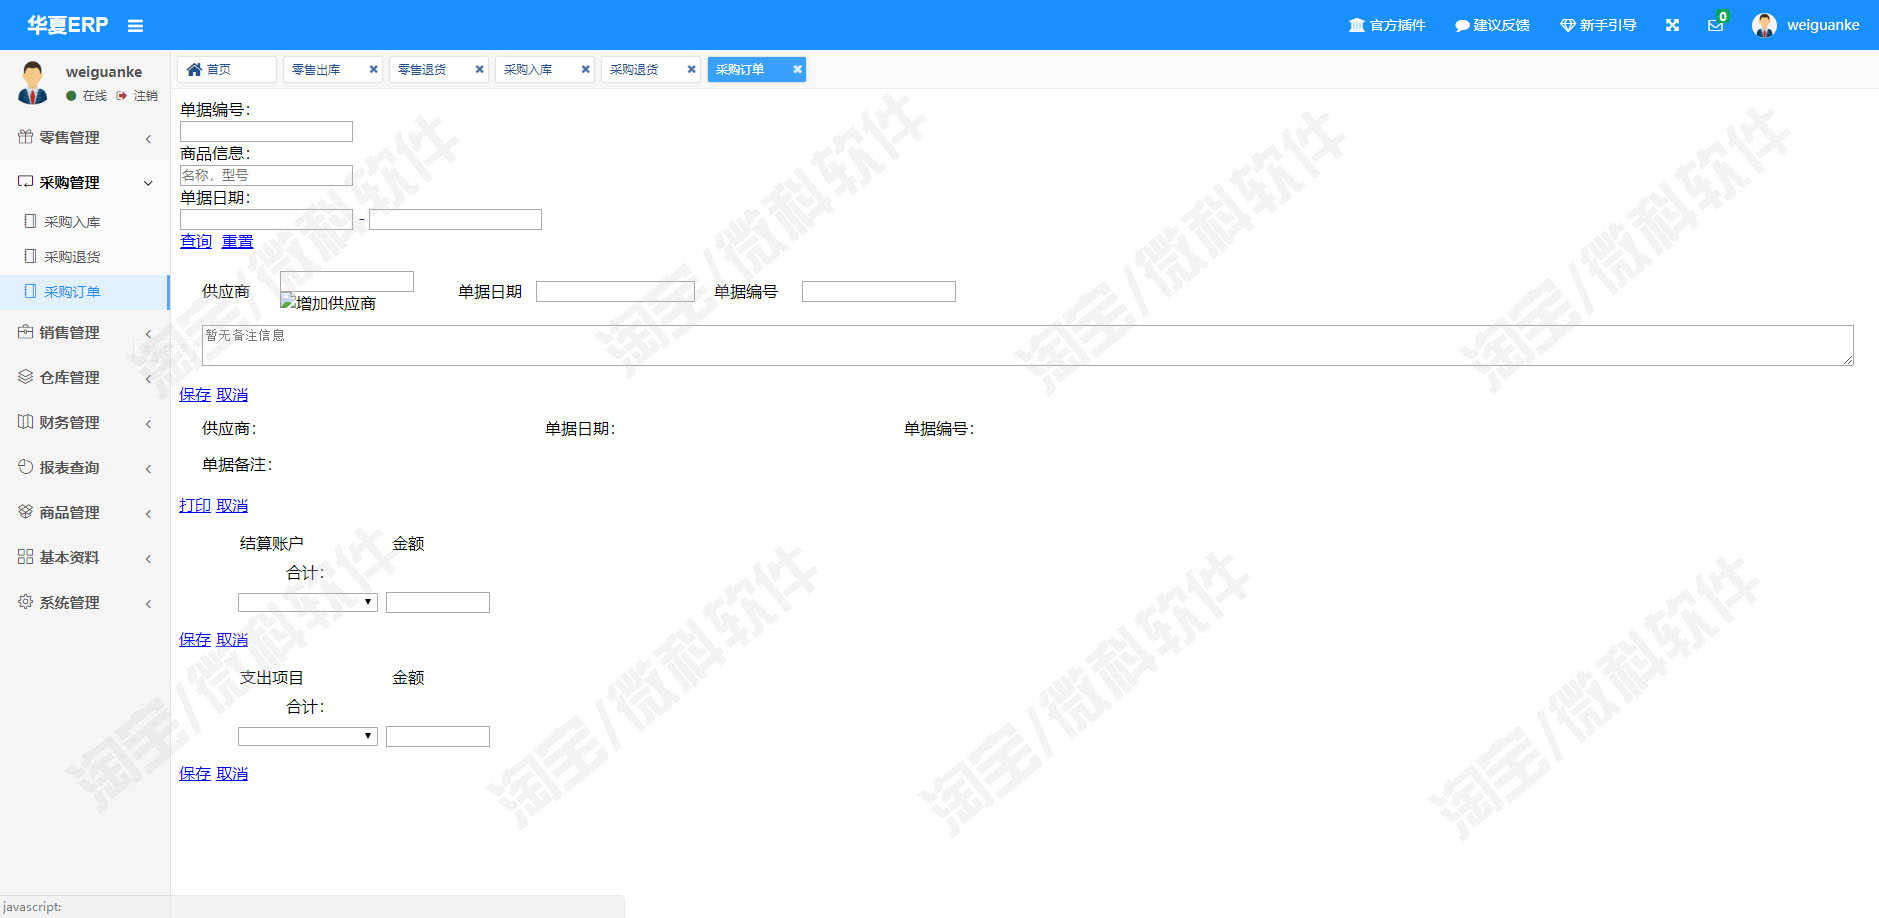Image resolution: width=1879 pixels, height=918 pixels.
Task: Expand the 商品管理 menu chevron
Action: (x=148, y=513)
